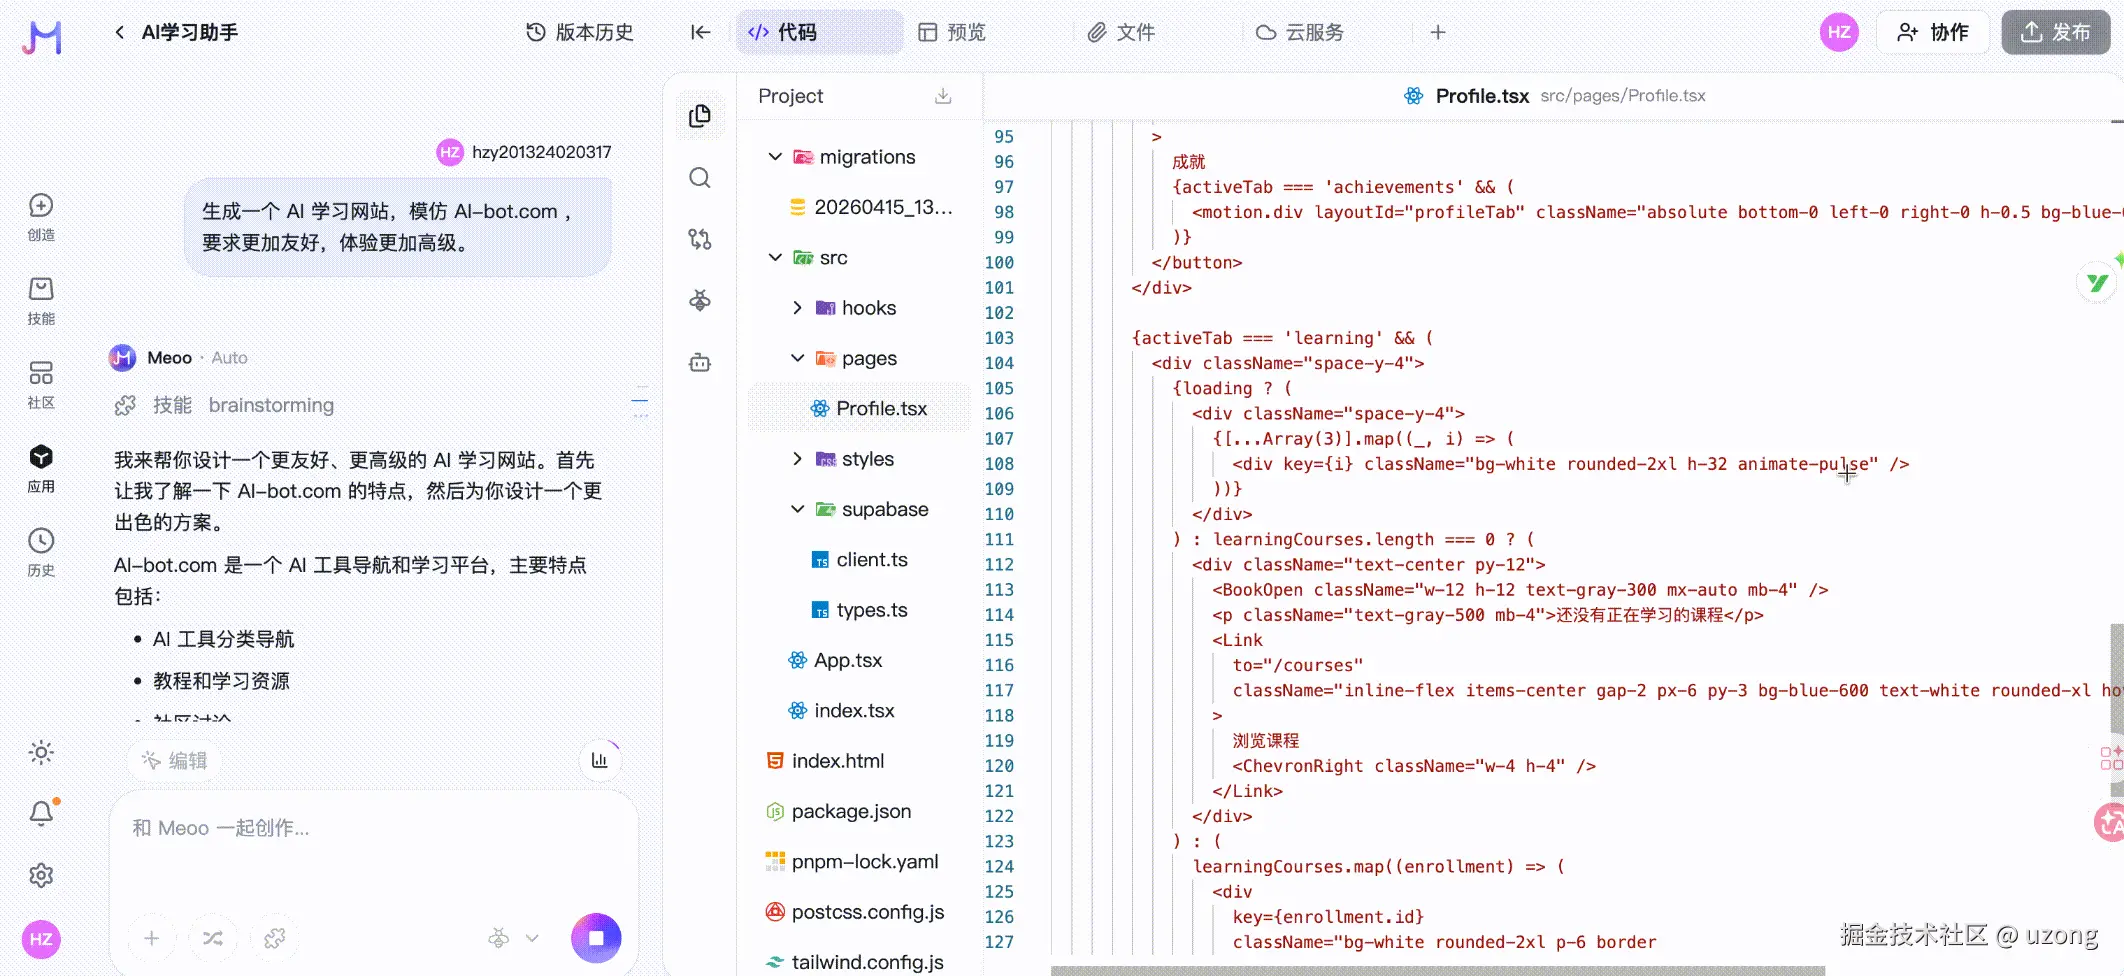
Task: Click the 编辑 edit button above chat input
Action: click(174, 760)
